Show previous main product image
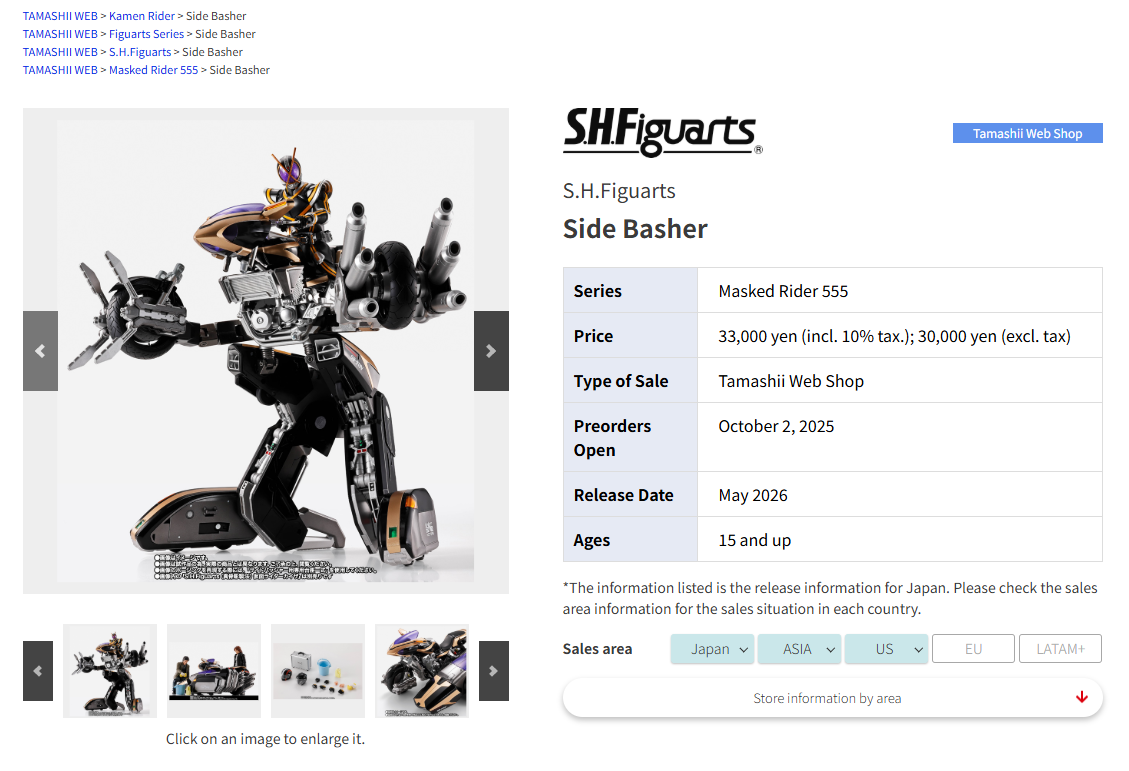 [40, 351]
